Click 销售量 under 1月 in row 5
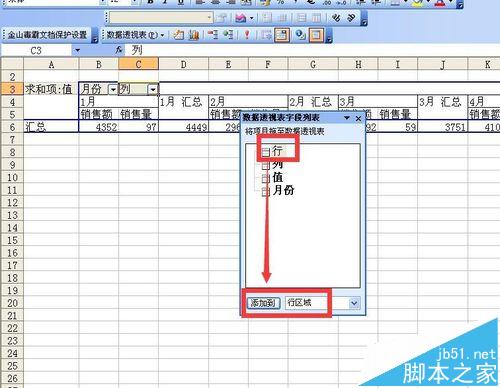The height and width of the screenshot is (388, 500). (x=138, y=114)
